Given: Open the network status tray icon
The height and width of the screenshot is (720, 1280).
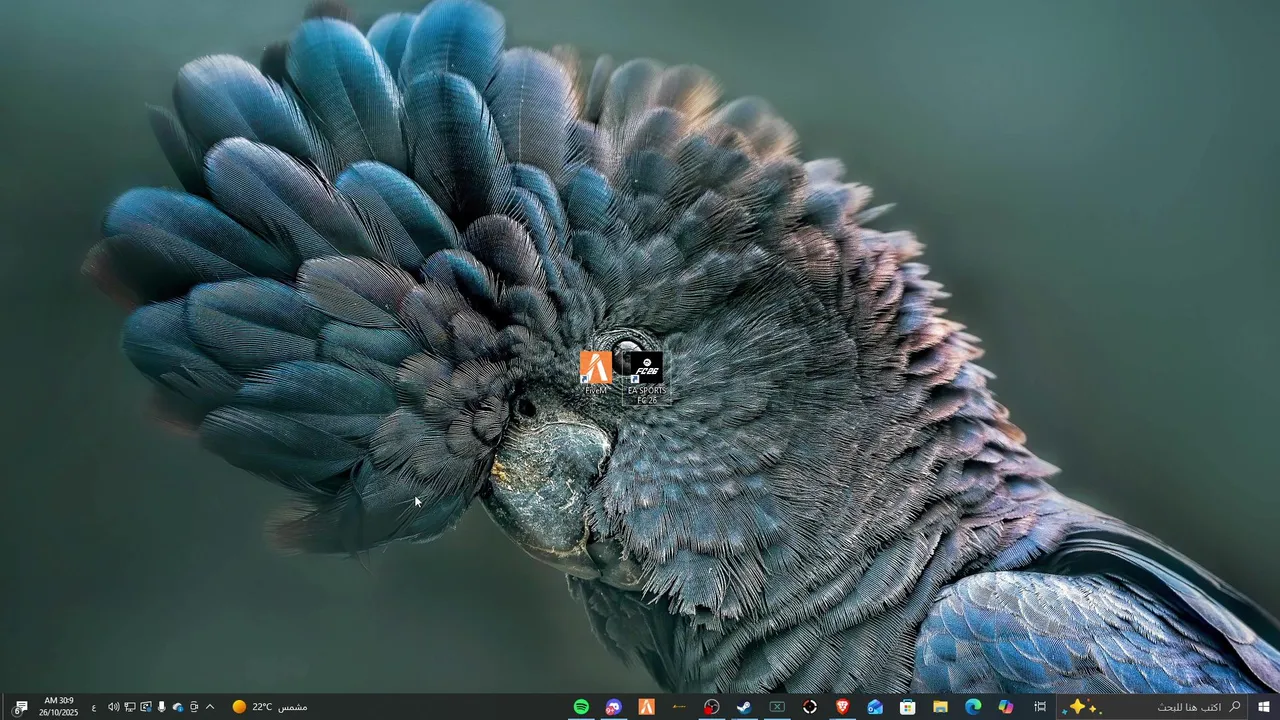Looking at the screenshot, I should click(x=130, y=707).
